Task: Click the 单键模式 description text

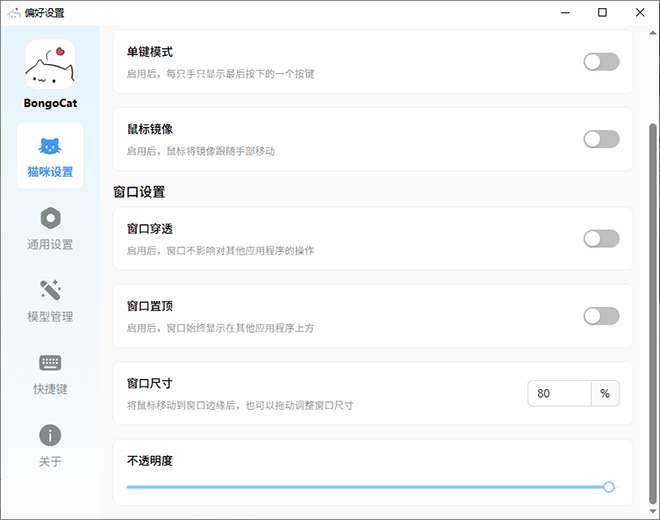Action: pos(221,74)
